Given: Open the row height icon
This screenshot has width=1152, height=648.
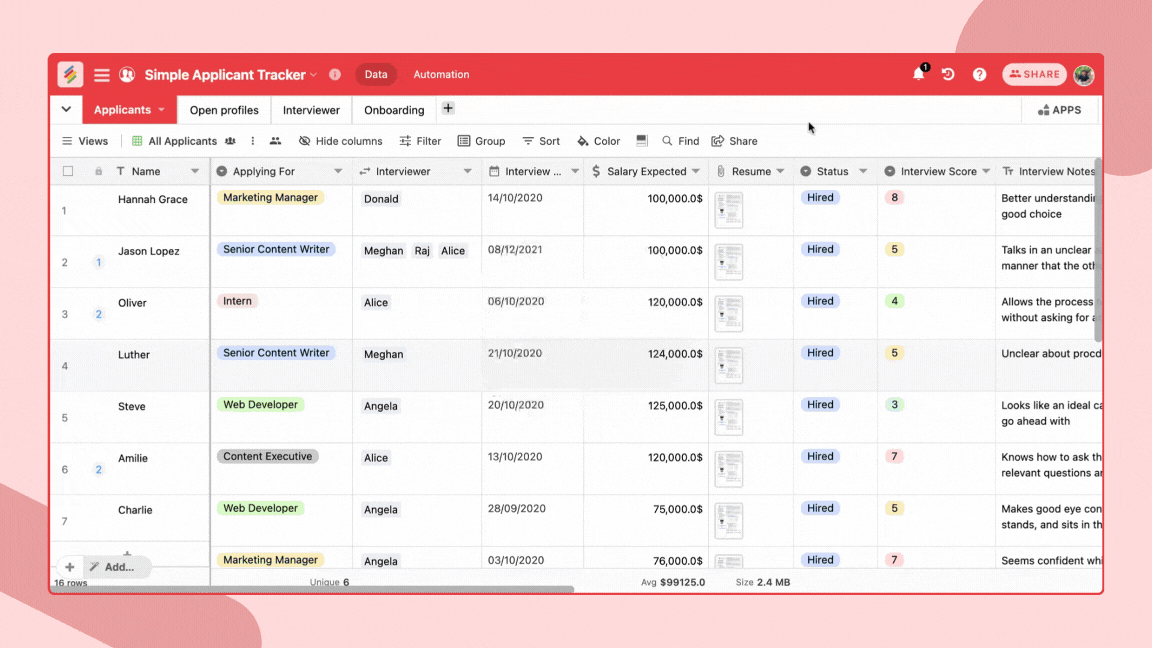Looking at the screenshot, I should click(x=642, y=141).
